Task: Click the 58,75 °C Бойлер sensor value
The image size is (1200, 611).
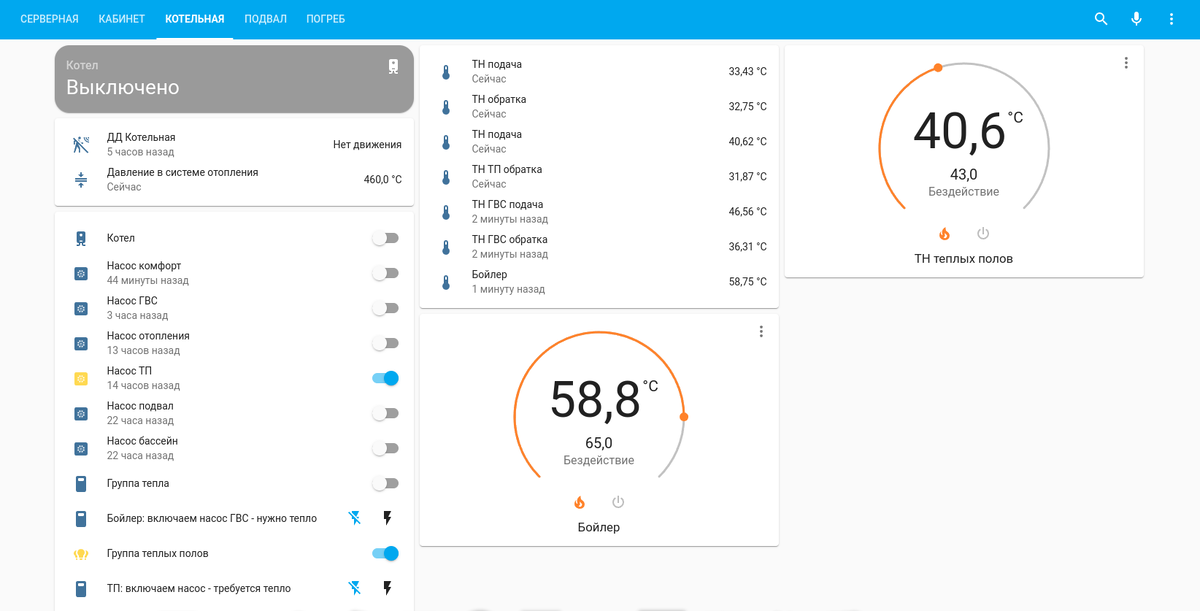Action: pos(748,282)
